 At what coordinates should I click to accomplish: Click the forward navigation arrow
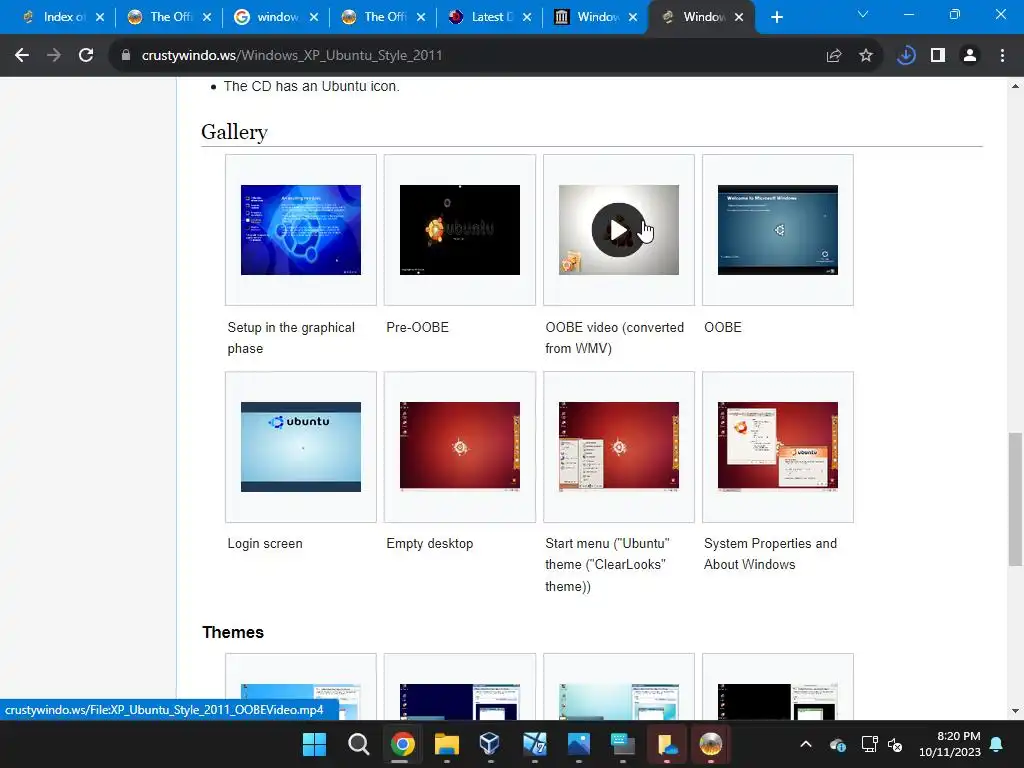[x=54, y=56]
